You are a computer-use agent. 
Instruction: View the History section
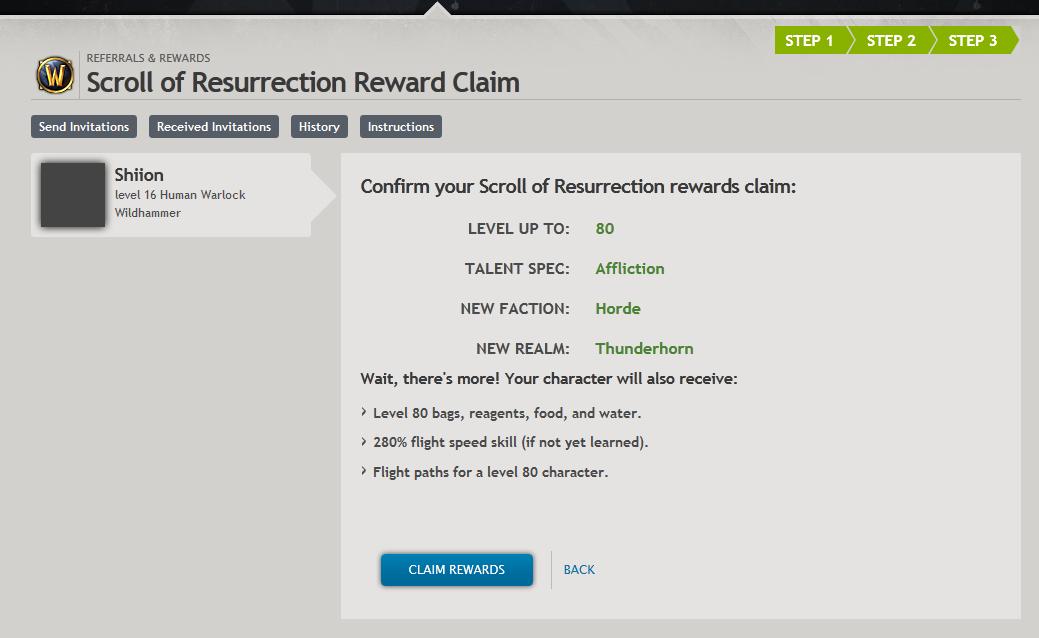(318, 126)
